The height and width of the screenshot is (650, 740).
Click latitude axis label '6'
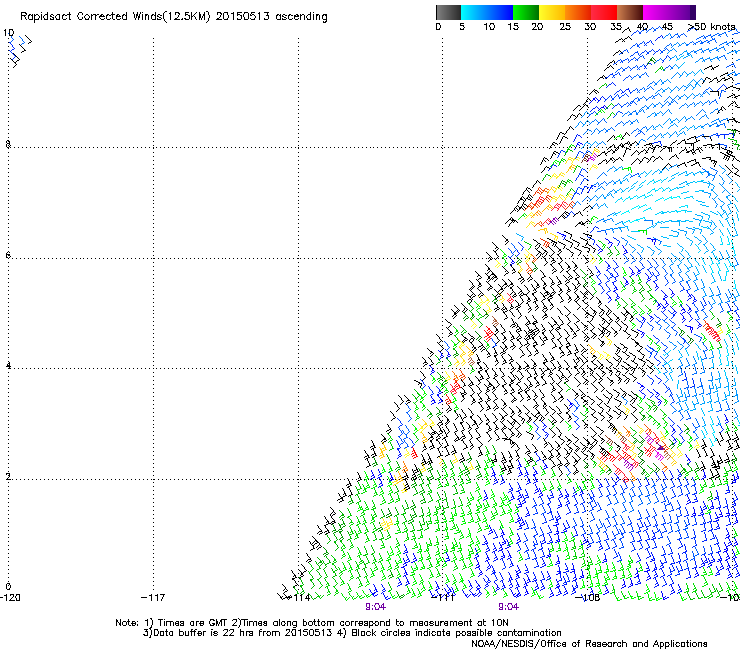point(8,255)
